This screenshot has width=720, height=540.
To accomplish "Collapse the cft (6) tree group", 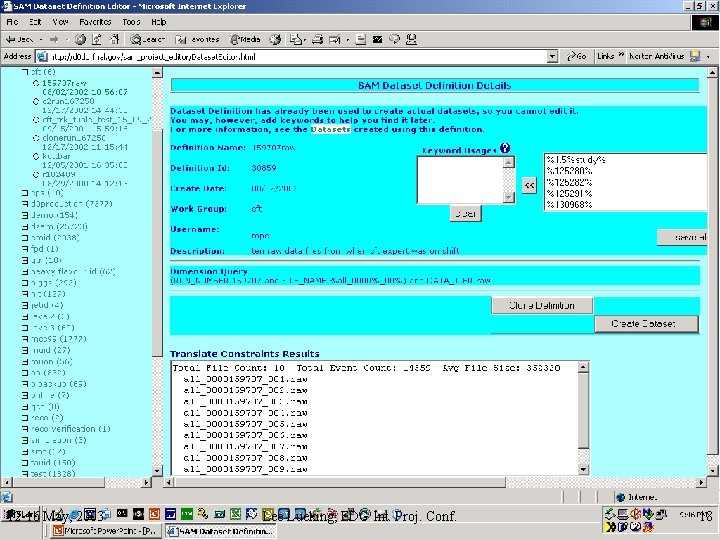I will 25,72.
